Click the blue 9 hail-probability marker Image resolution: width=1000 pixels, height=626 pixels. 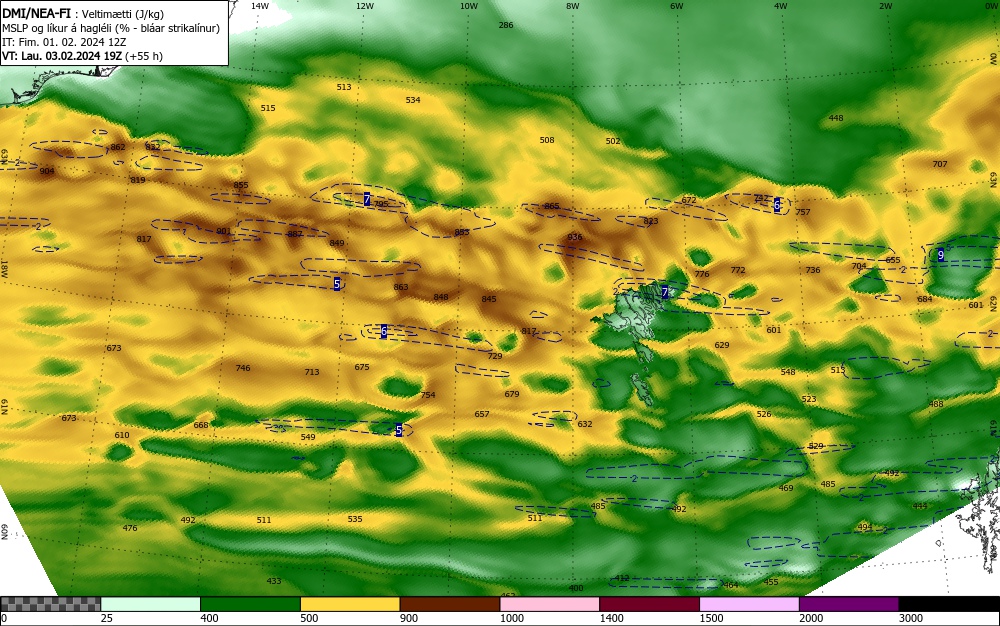(941, 255)
